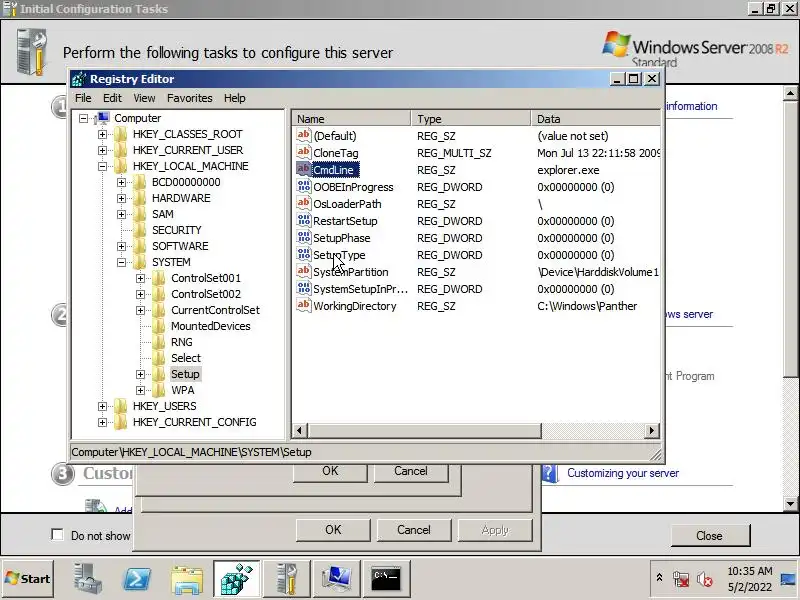Viewport: 800px width, 600px height.
Task: Select the RNG folder icon
Action: 159,342
